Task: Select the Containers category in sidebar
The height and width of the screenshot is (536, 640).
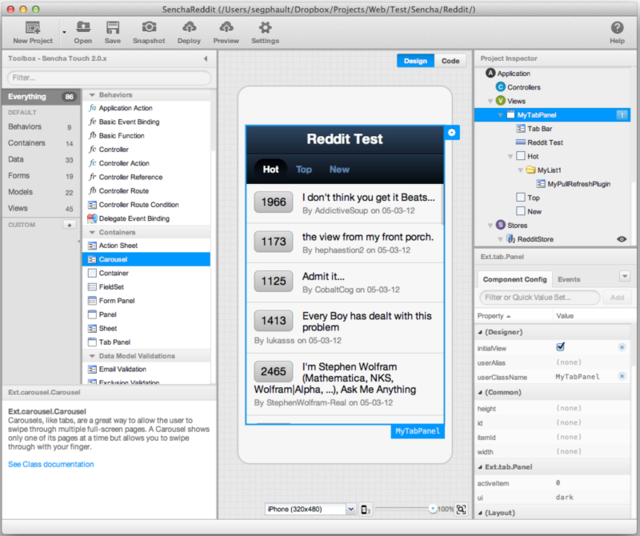Action: click(40, 143)
